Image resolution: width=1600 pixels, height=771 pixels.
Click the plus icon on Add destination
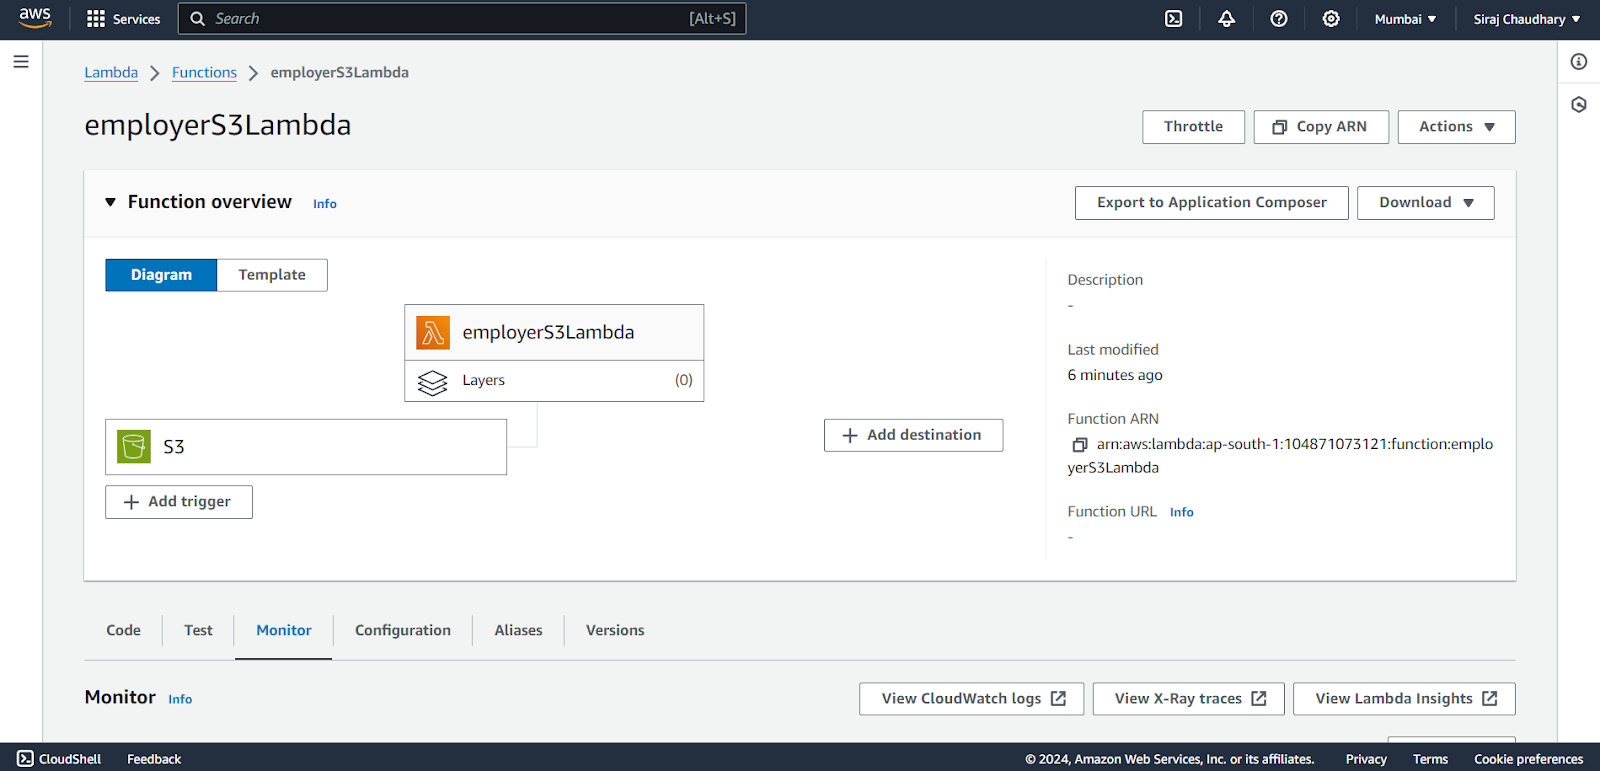tap(850, 436)
